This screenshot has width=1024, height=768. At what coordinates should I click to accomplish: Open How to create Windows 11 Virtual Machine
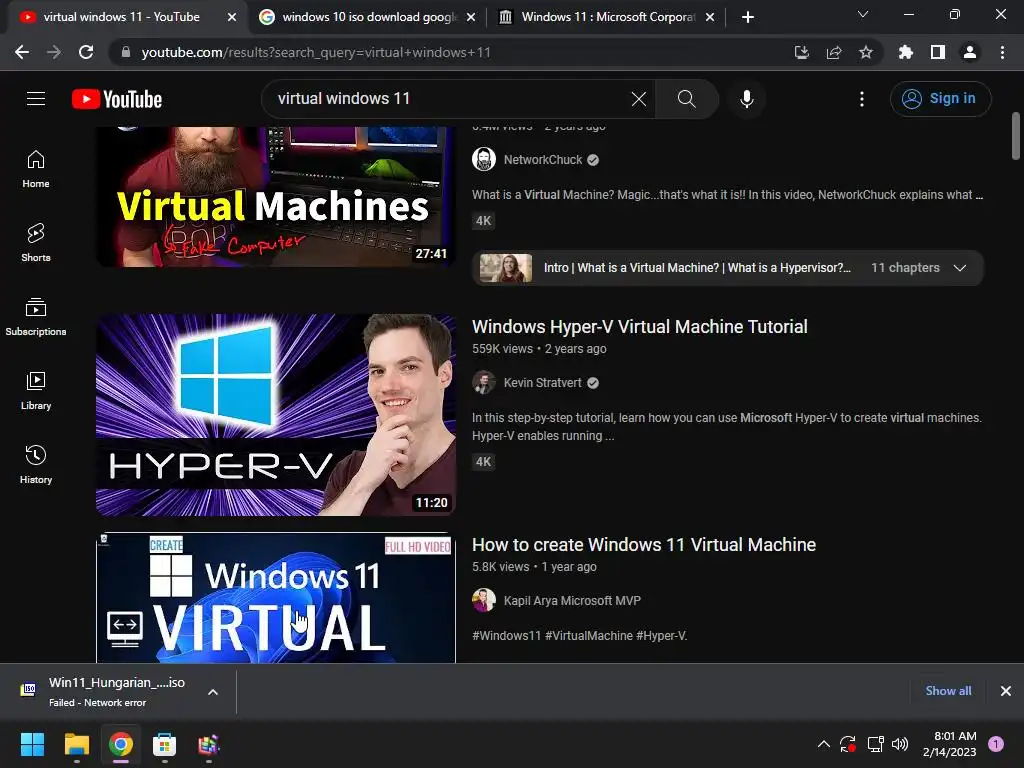point(644,545)
